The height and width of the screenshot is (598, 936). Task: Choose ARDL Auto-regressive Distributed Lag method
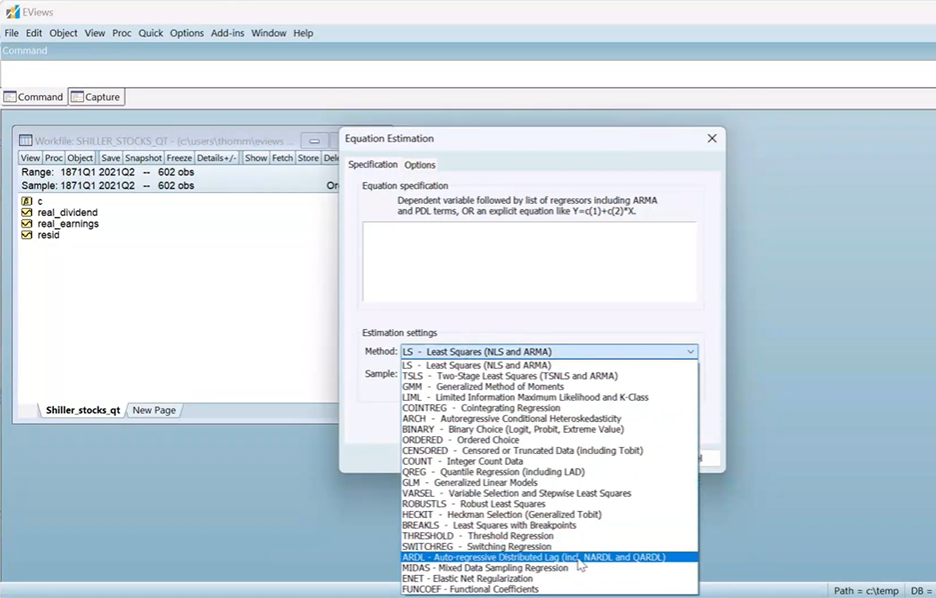pyautogui.click(x=532, y=557)
